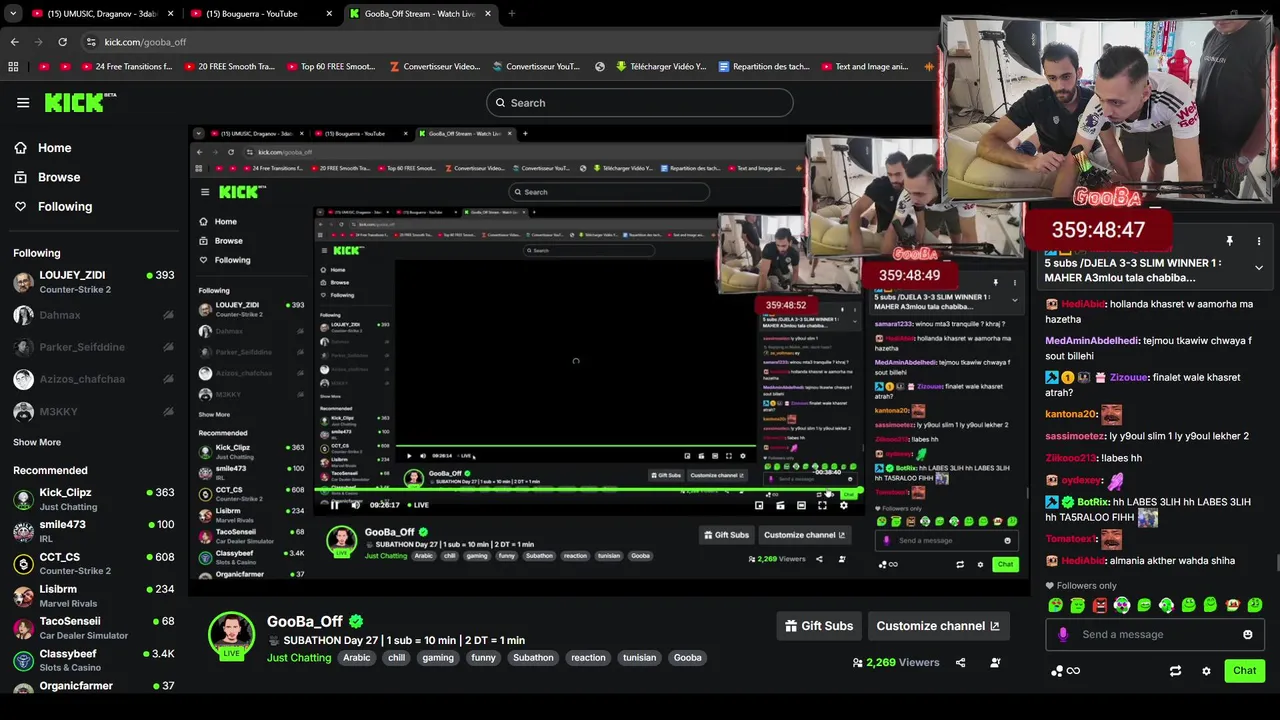
Task: Click GooBa_Off channel avatar with LIVE badge
Action: (x=231, y=636)
